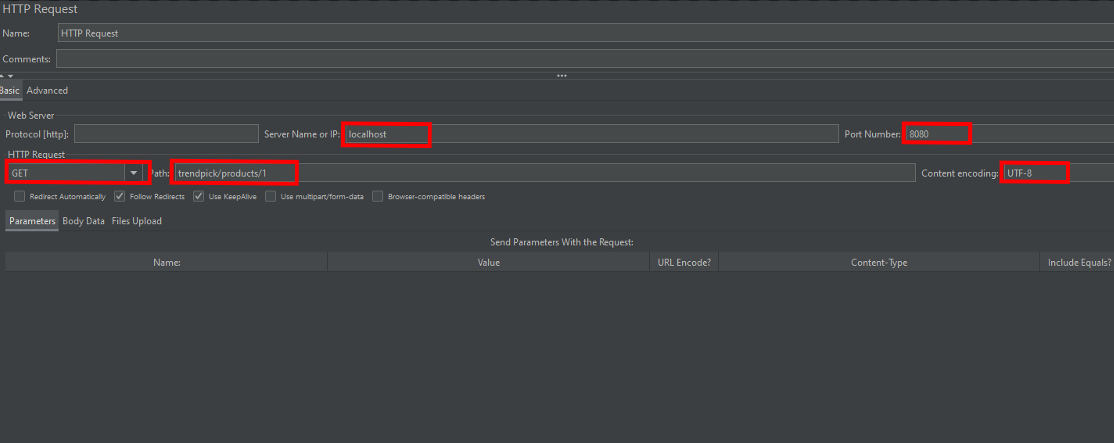Switch to the Advanced tab
The height and width of the screenshot is (443, 1114).
[47, 90]
